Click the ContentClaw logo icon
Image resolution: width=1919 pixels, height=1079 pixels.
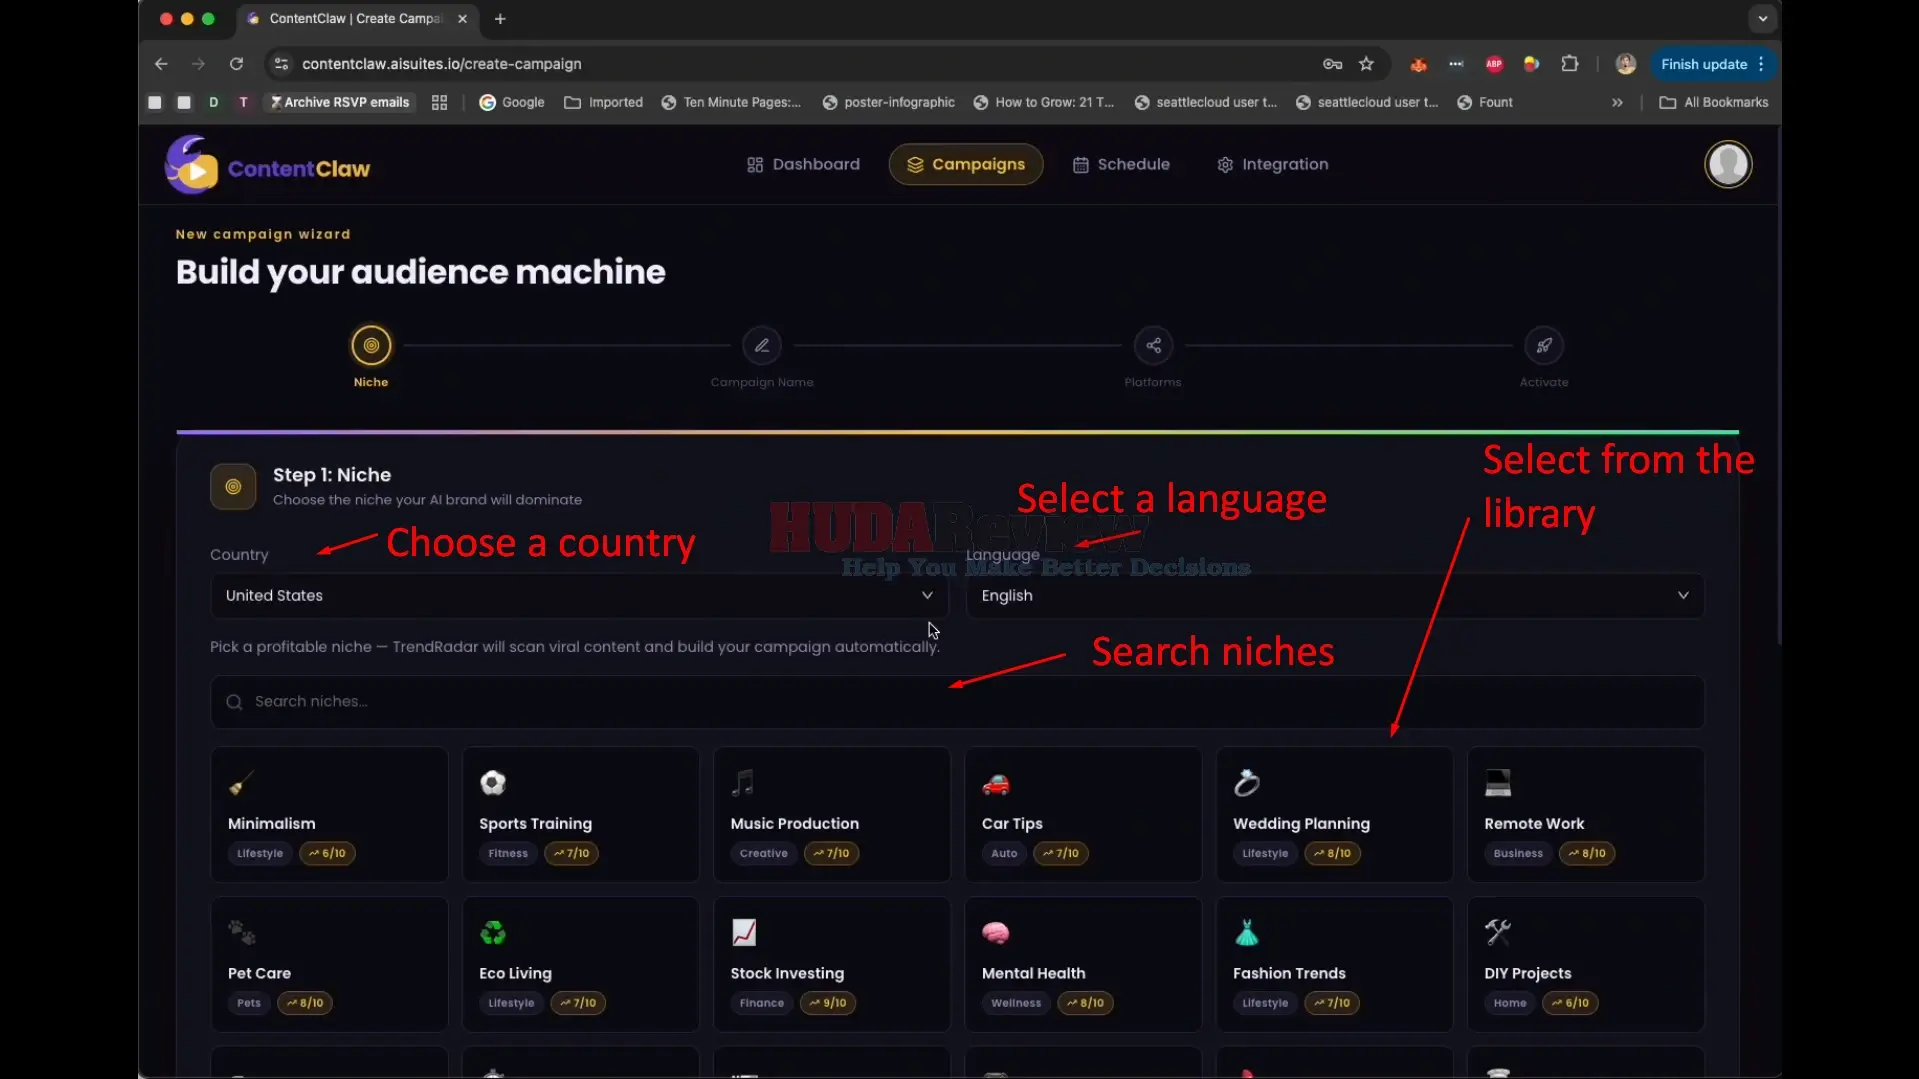tap(192, 165)
